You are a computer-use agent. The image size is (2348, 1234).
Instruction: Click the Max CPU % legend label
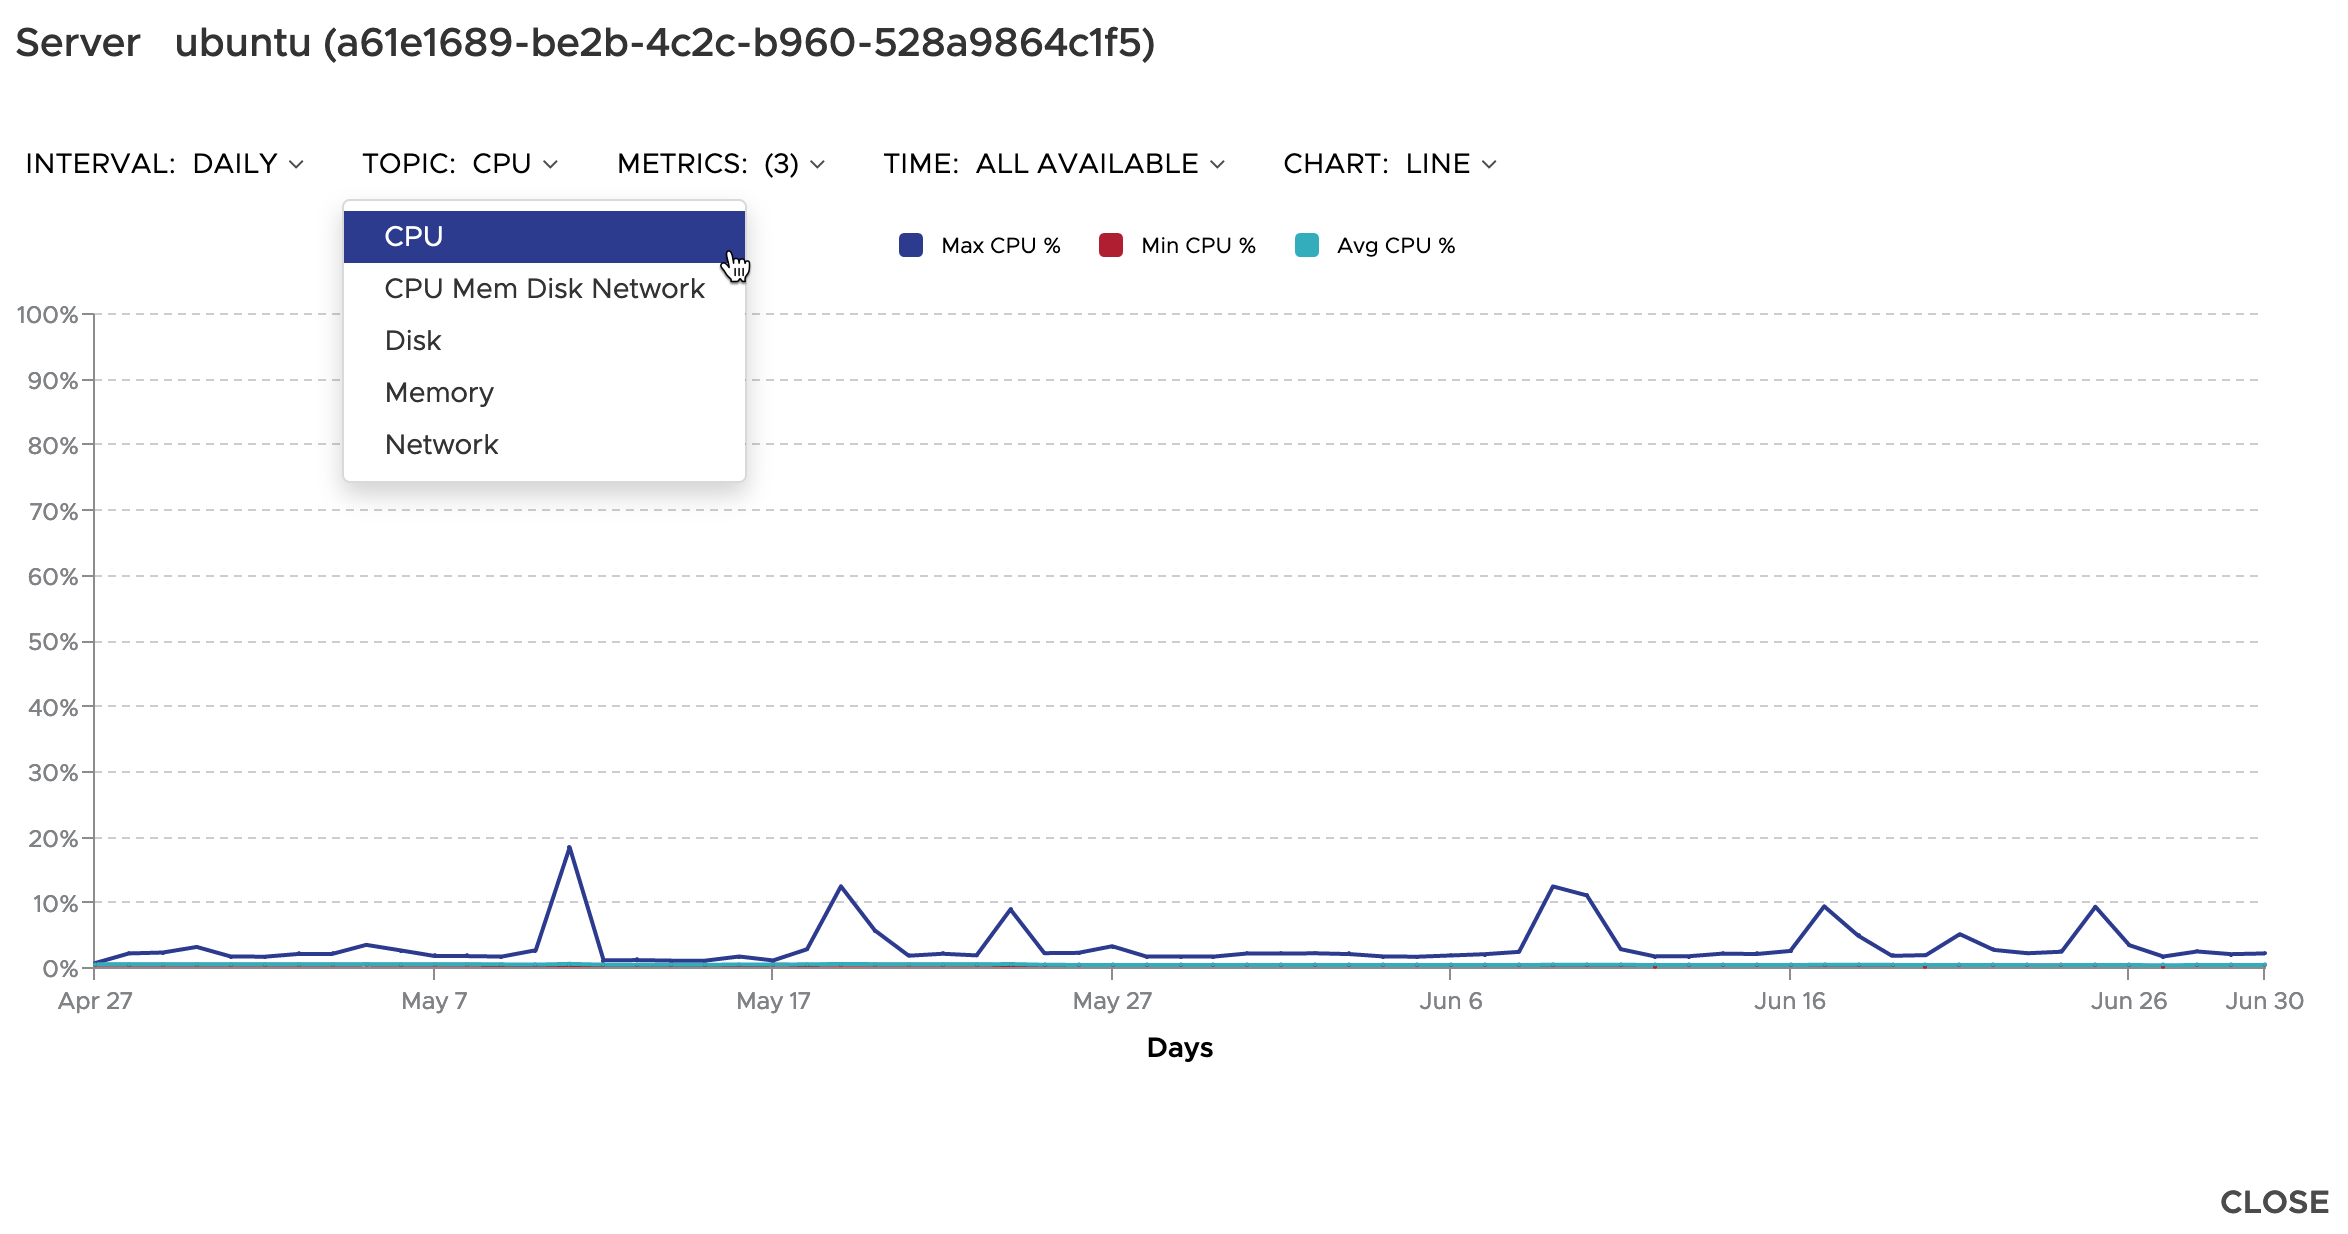click(1001, 245)
